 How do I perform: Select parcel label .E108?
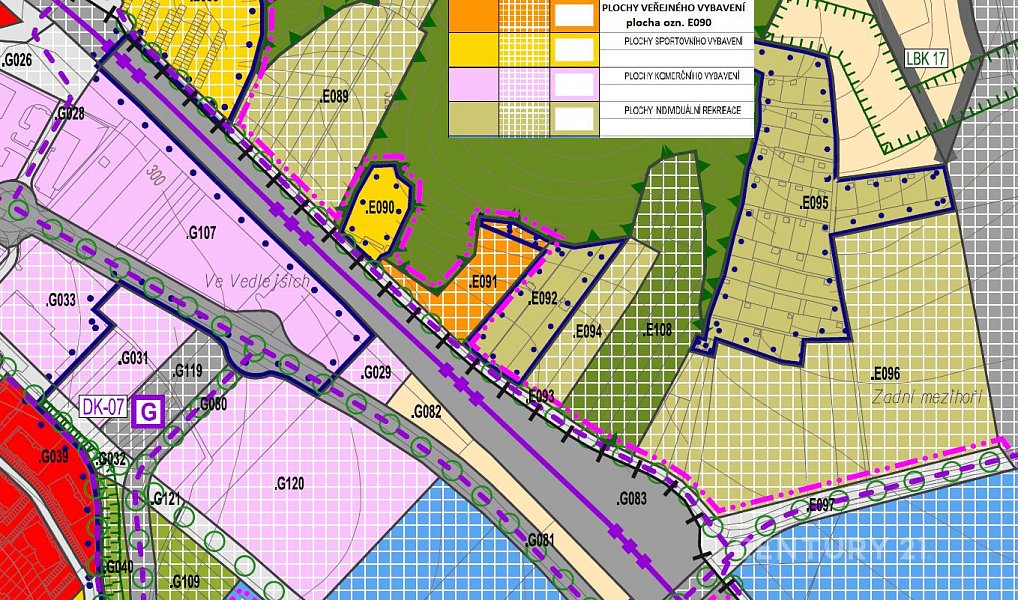pos(657,330)
